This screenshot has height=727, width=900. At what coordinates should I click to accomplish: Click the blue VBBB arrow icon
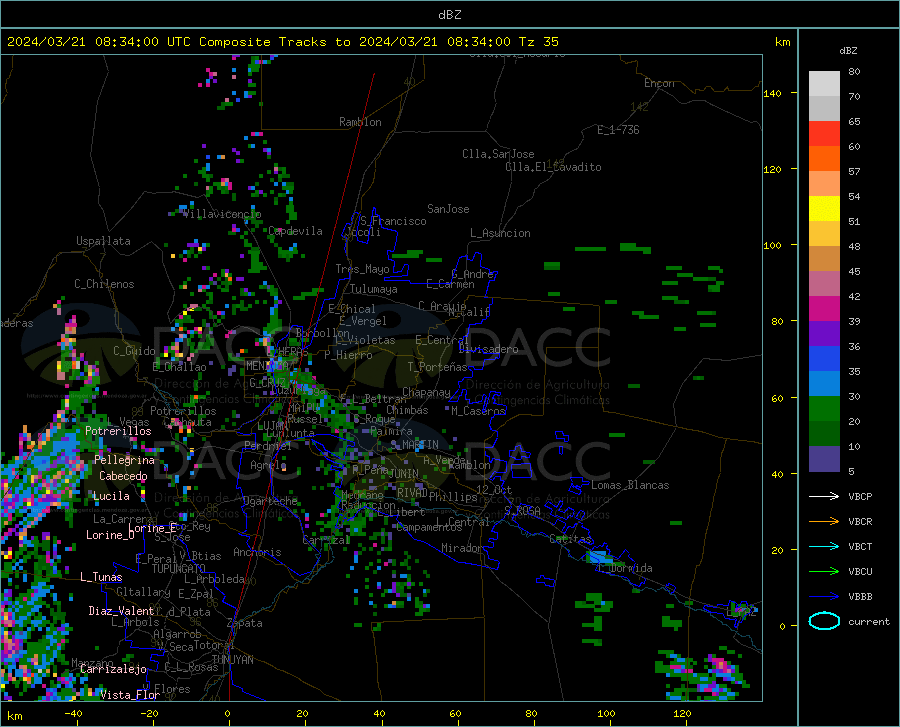[824, 596]
